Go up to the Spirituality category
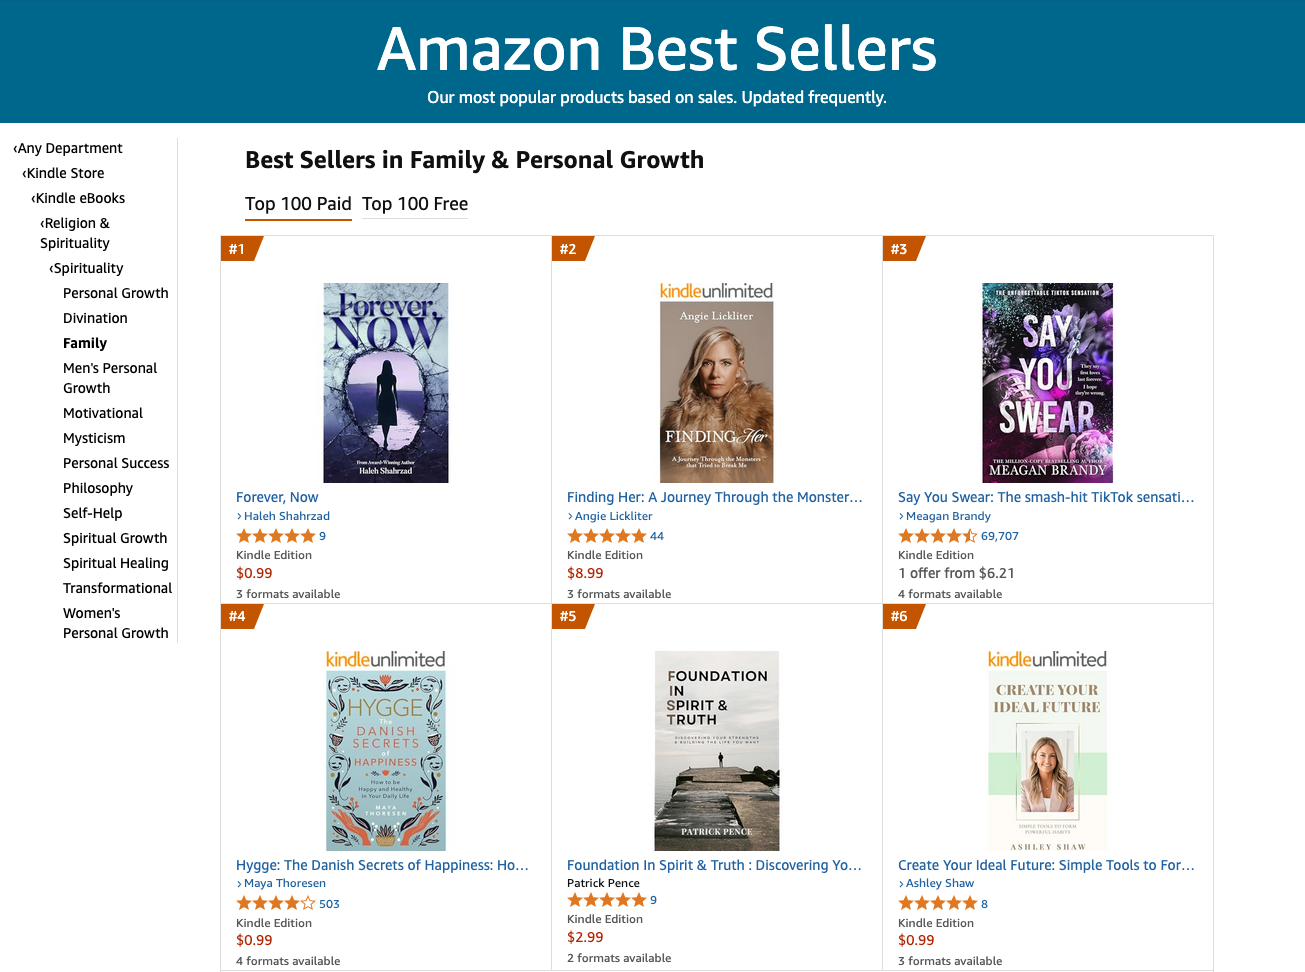This screenshot has width=1305, height=972. [x=88, y=268]
